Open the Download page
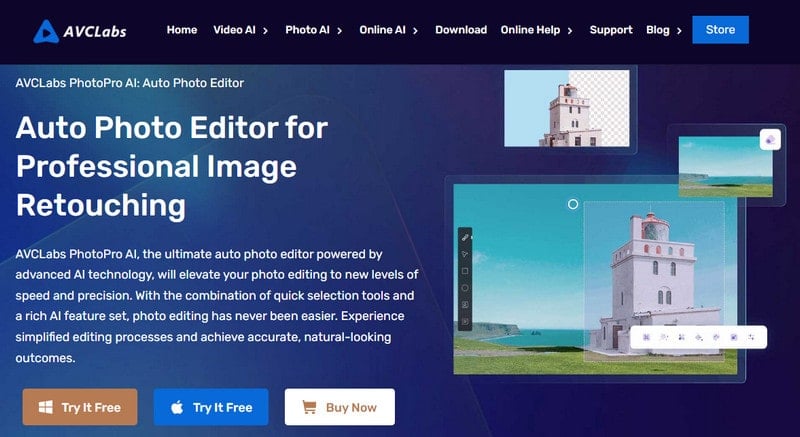The height and width of the screenshot is (437, 800). (461, 30)
